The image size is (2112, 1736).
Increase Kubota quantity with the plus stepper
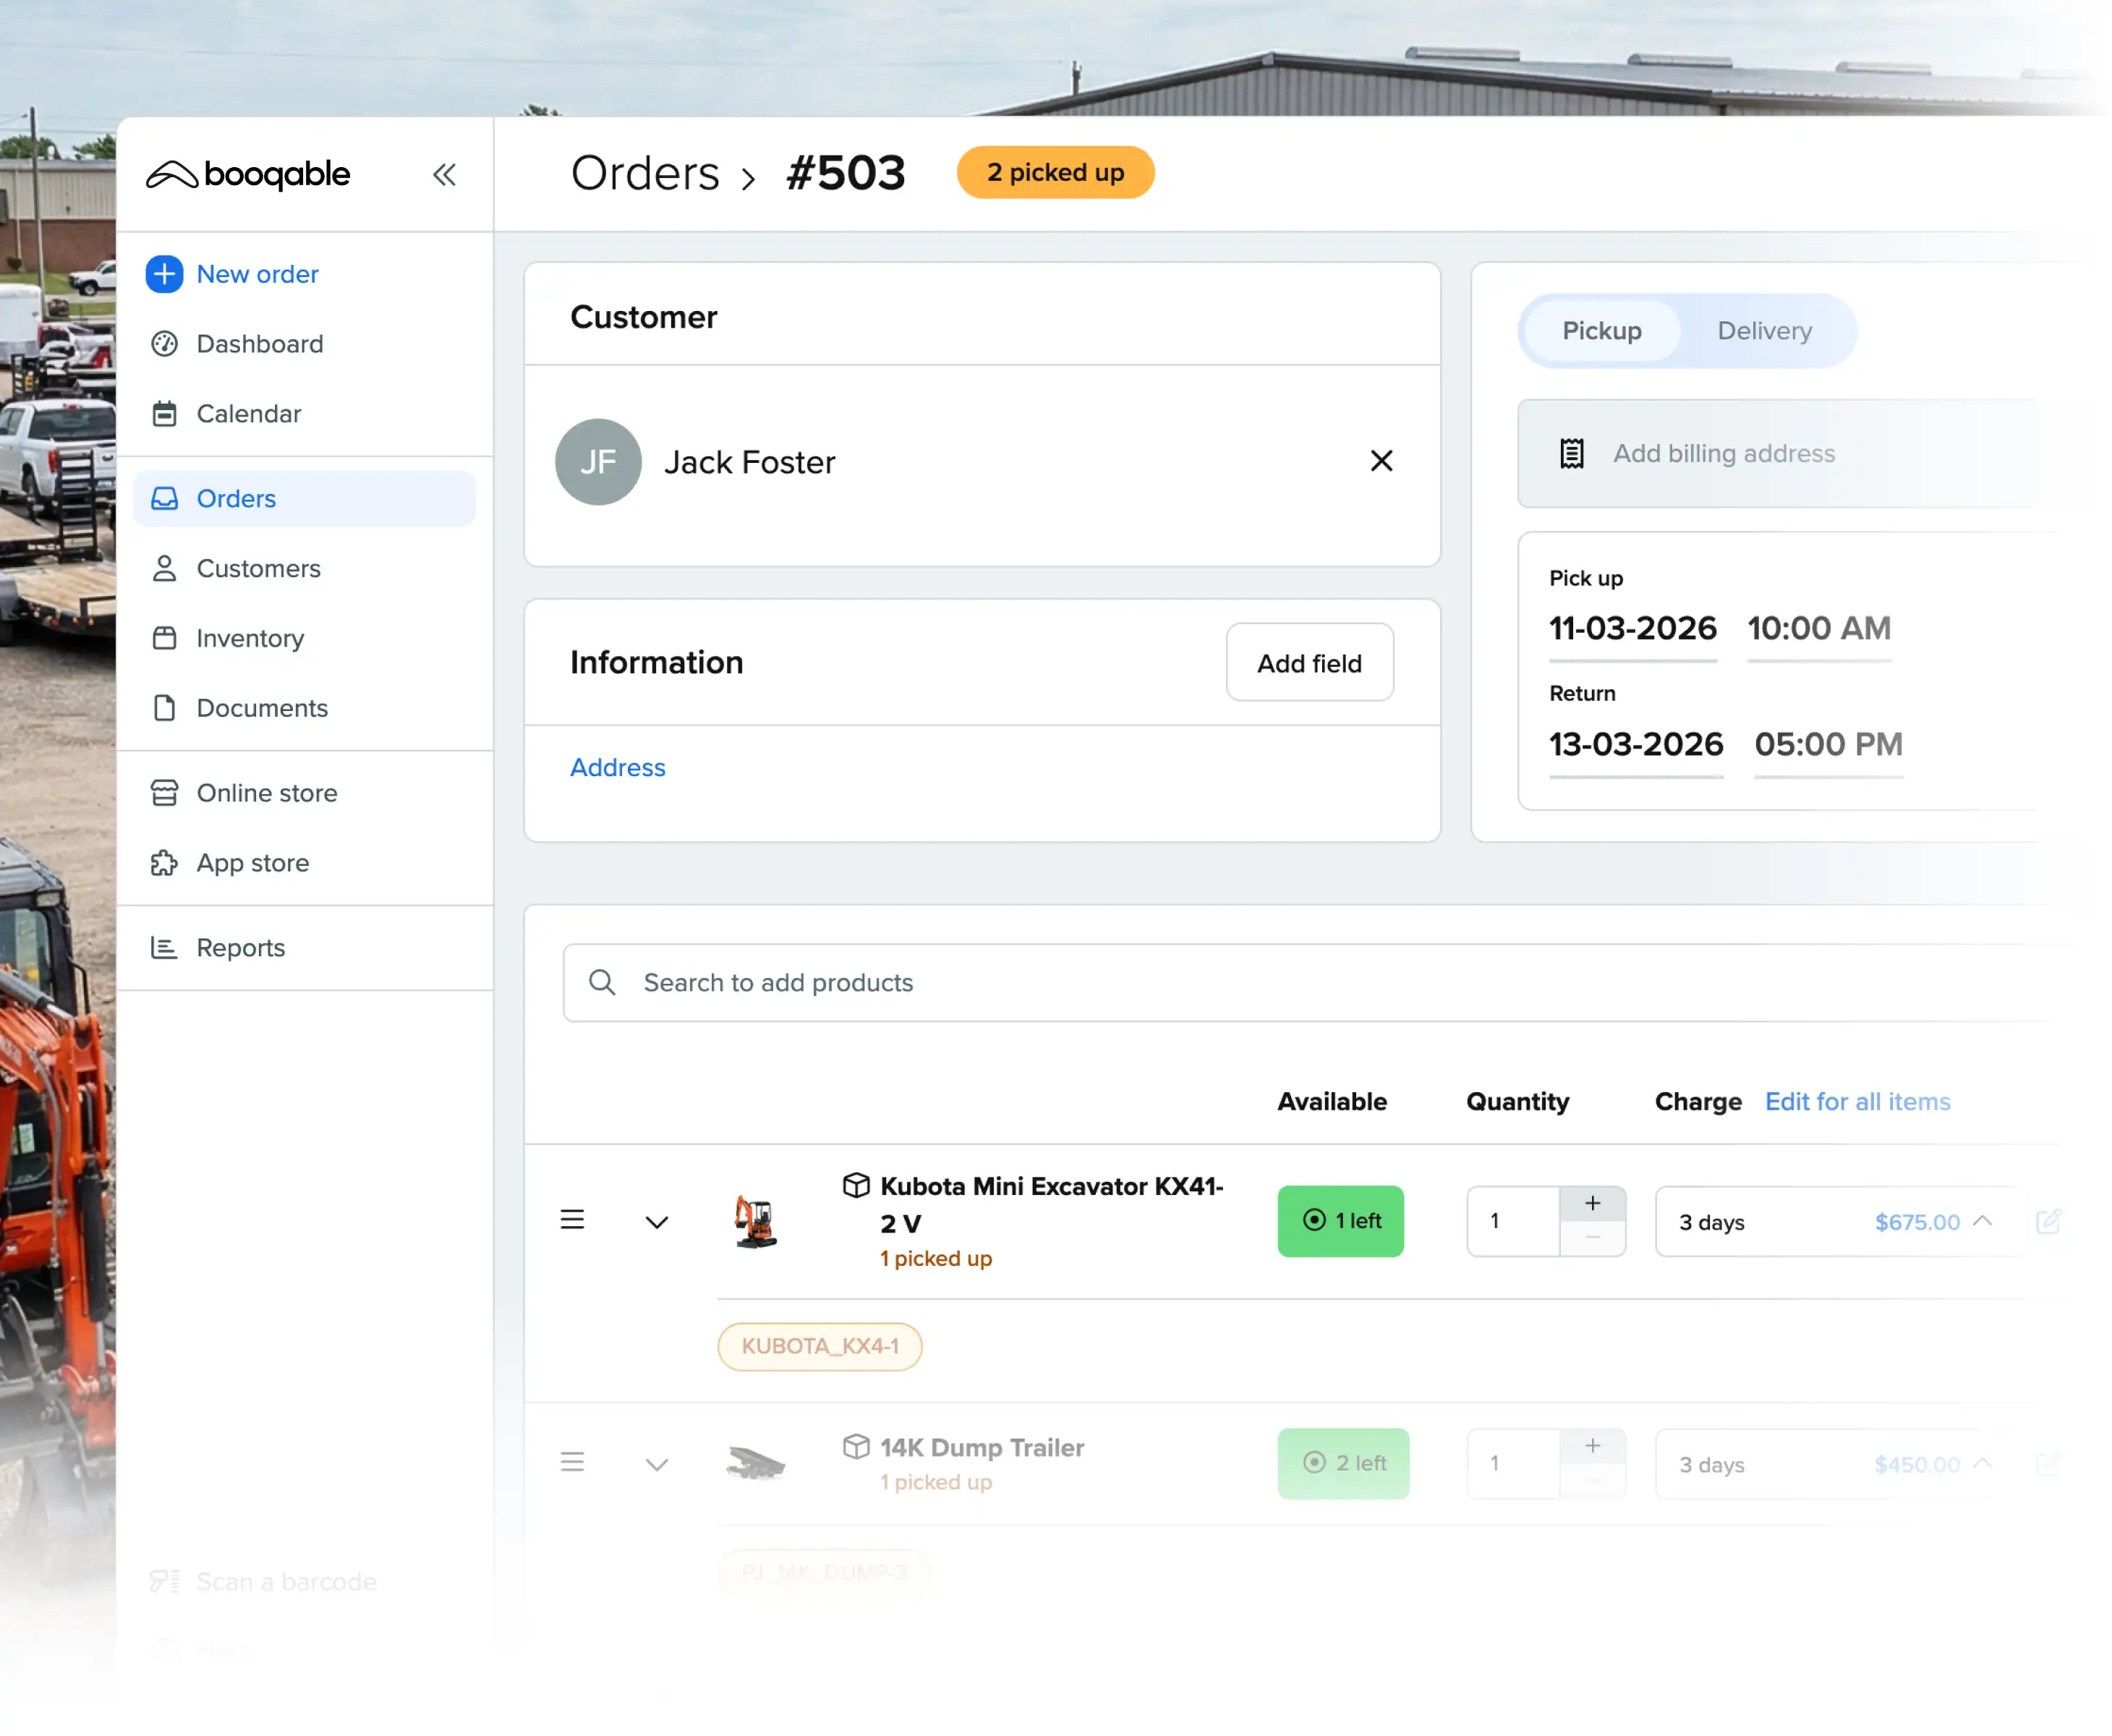(x=1591, y=1203)
